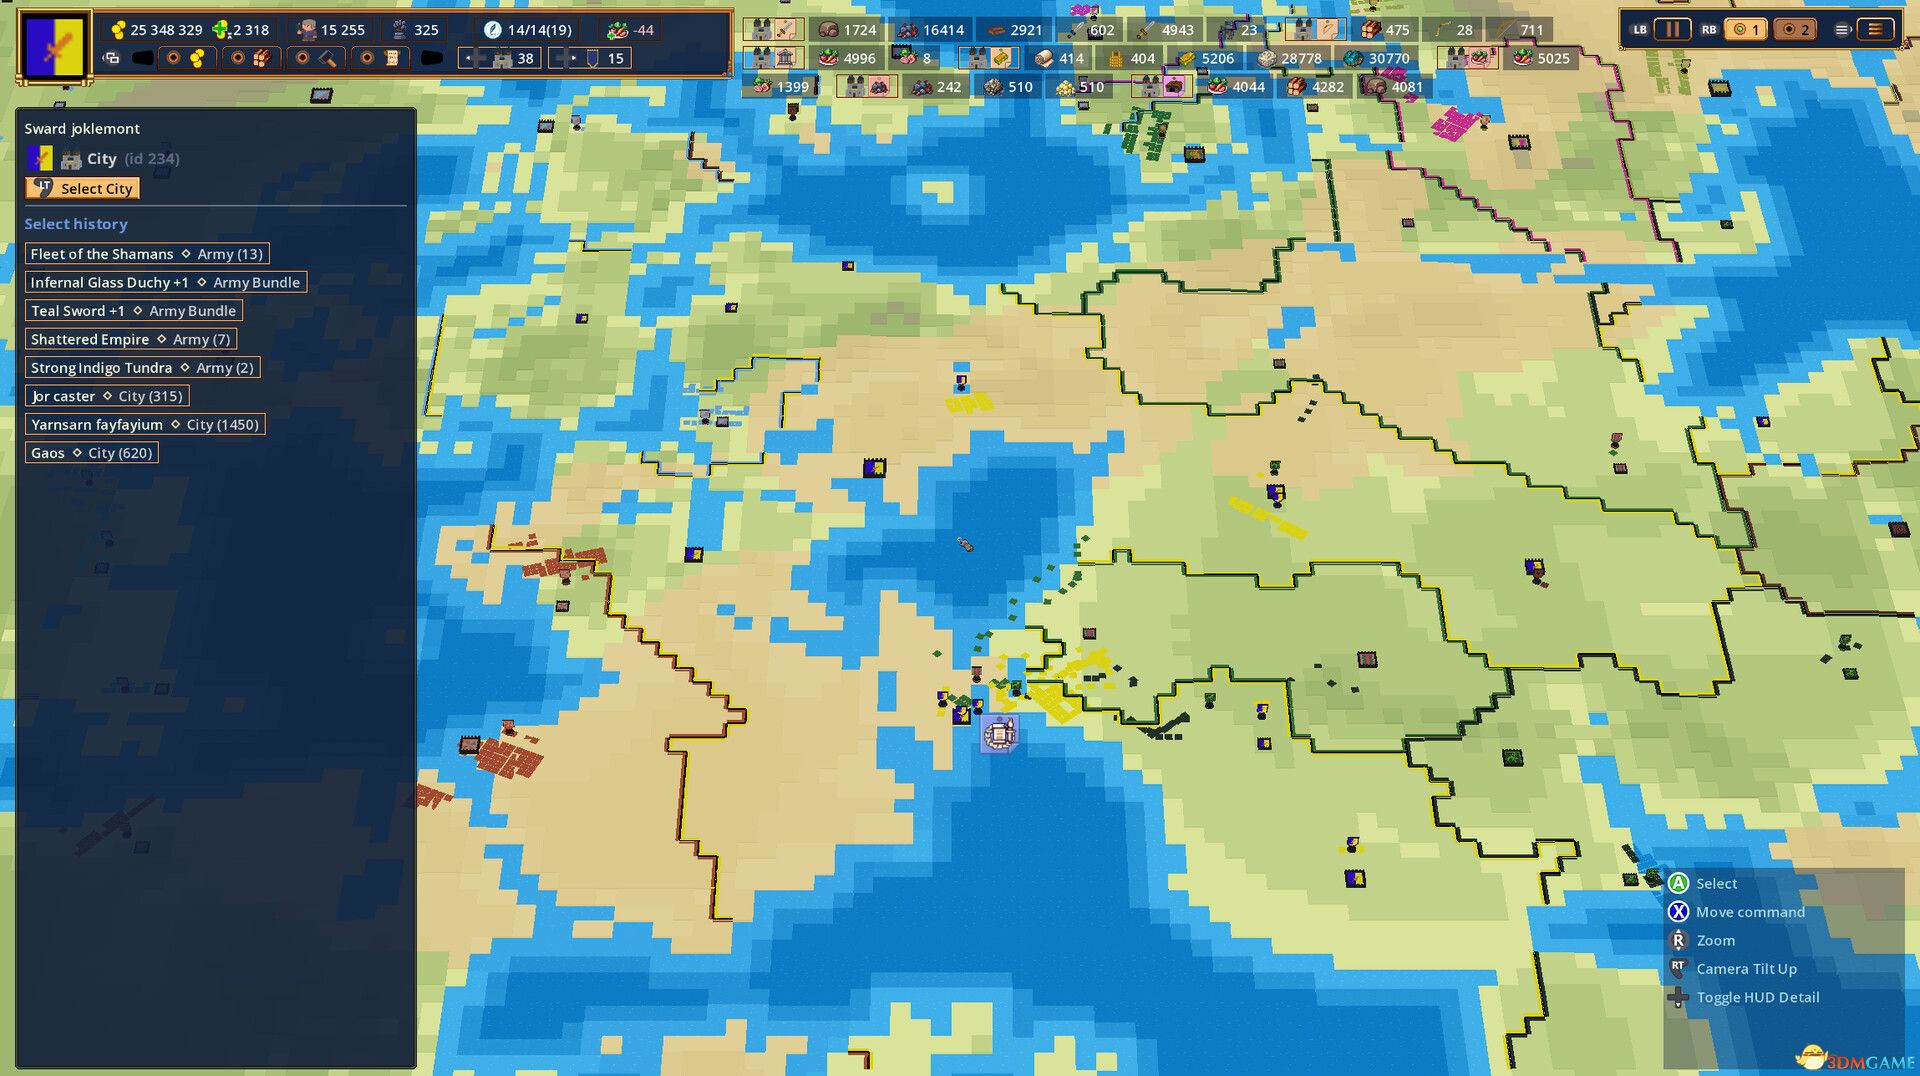1920x1076 pixels.
Task: Select Infernal Glass Duchy +1 army bundle
Action: pyautogui.click(x=165, y=283)
